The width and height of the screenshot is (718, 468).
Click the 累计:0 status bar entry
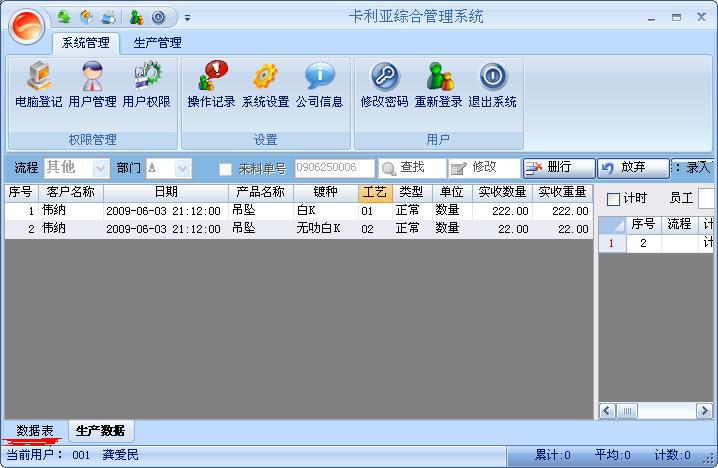[x=552, y=455]
